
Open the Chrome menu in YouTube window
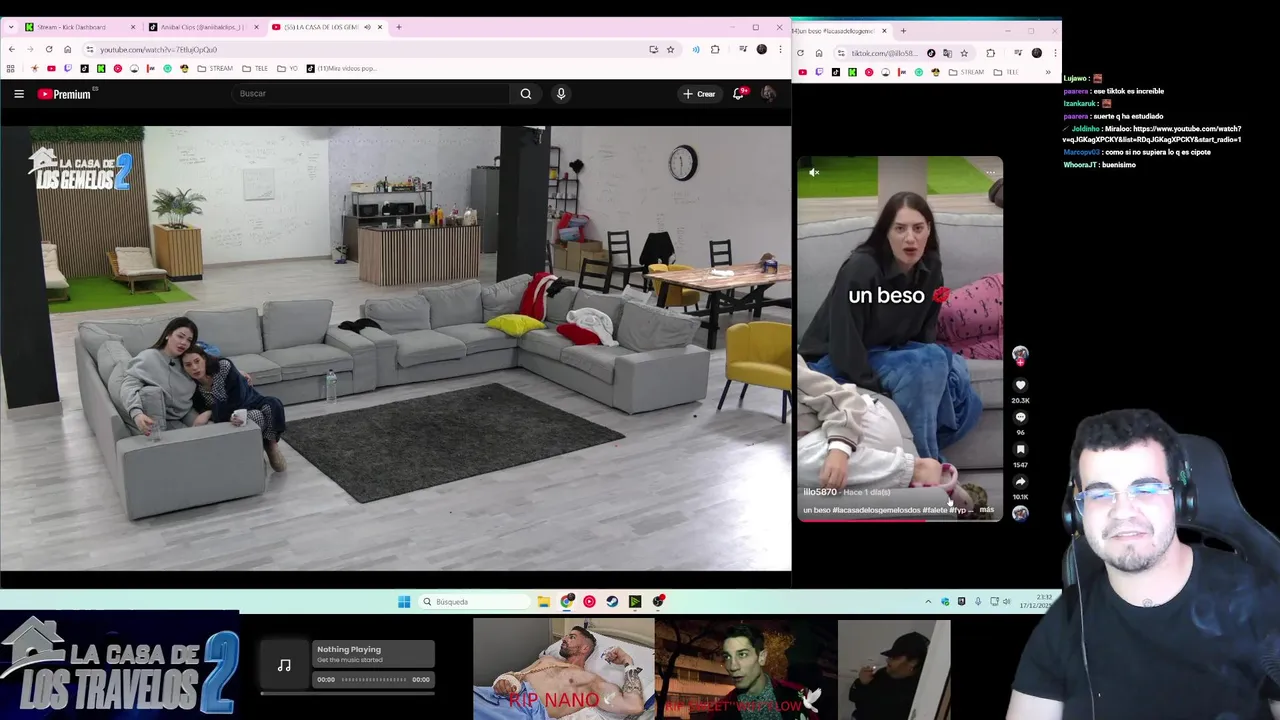(780, 49)
